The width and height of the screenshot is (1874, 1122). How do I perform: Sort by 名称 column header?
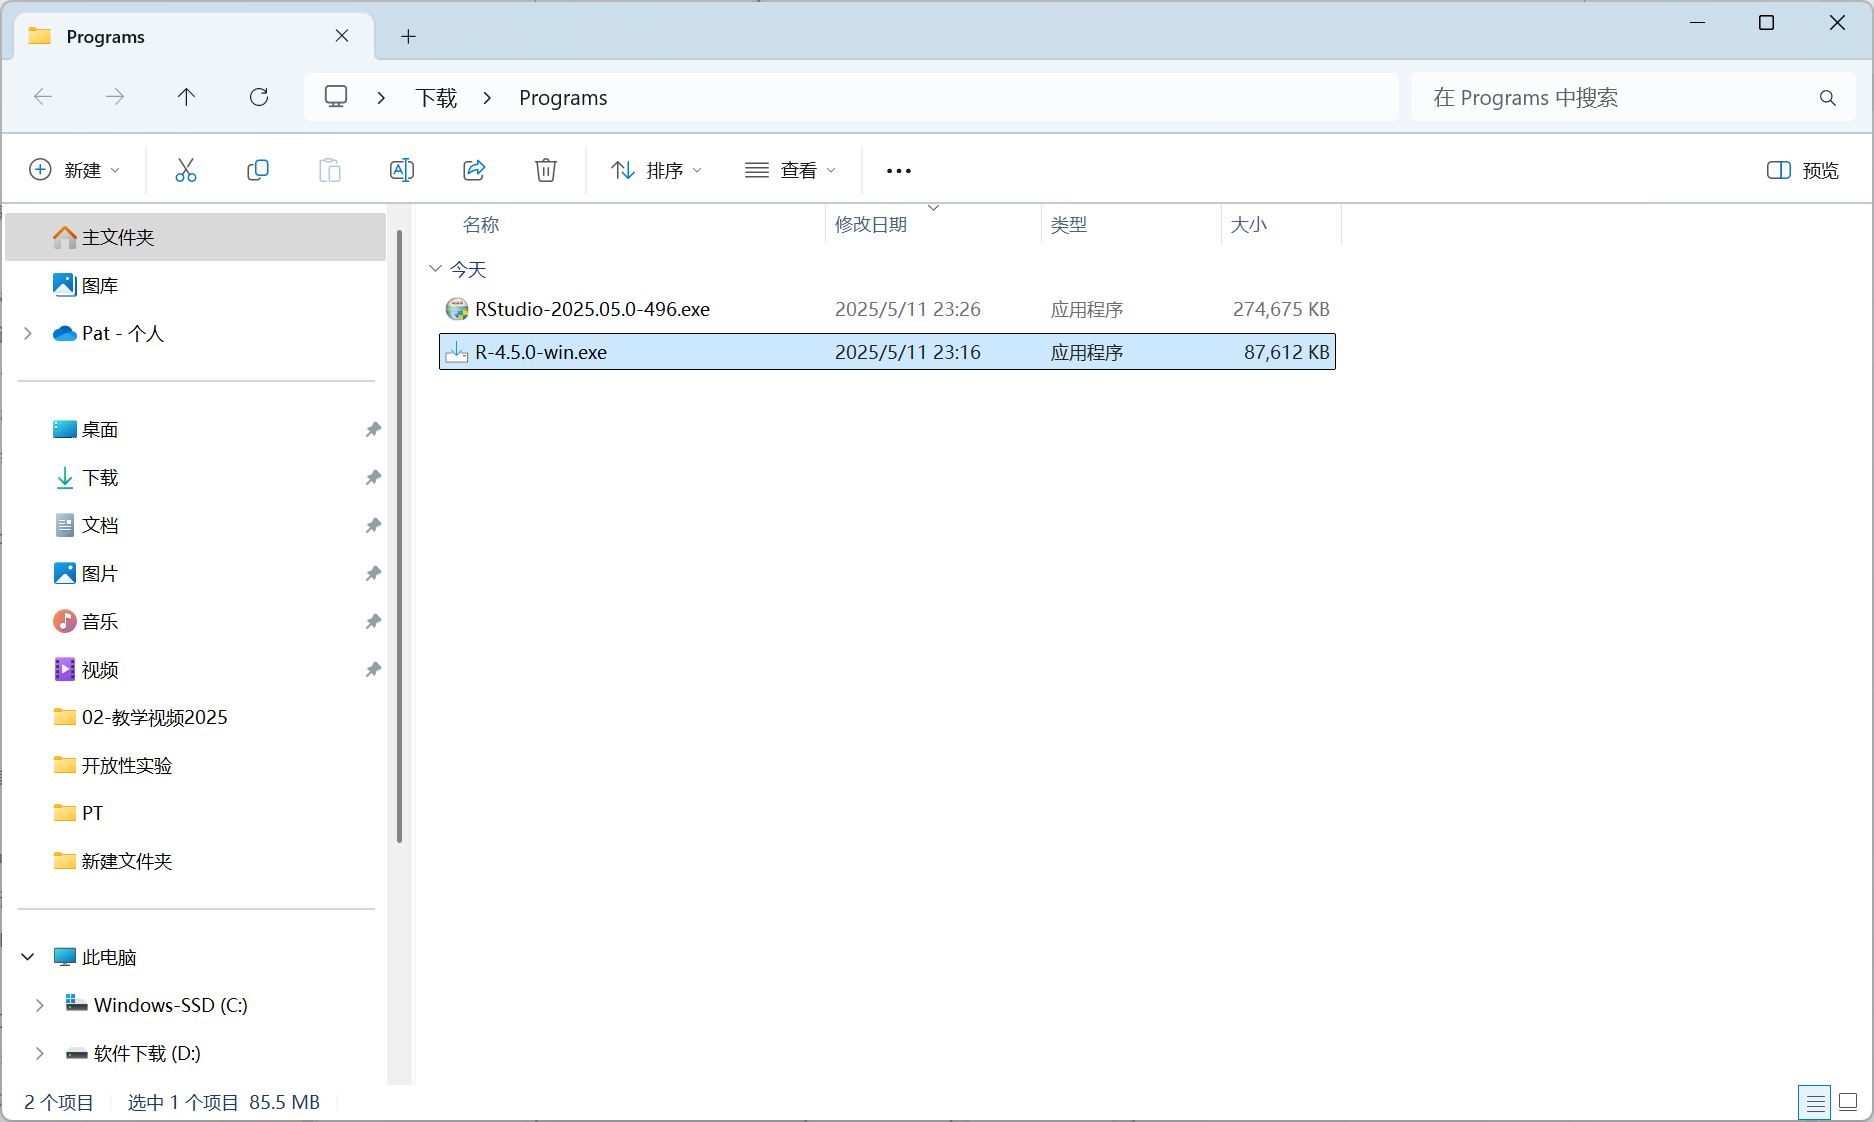click(x=480, y=225)
